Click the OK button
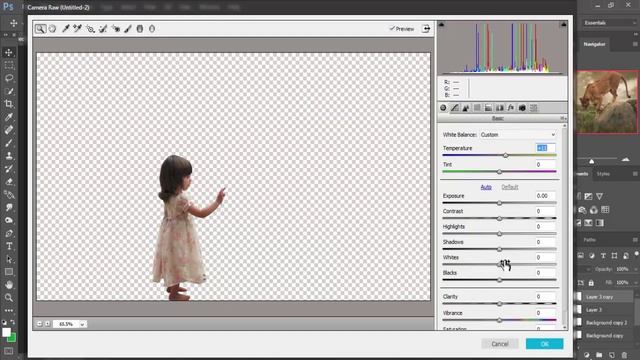This screenshot has width=640, height=360. (544, 344)
